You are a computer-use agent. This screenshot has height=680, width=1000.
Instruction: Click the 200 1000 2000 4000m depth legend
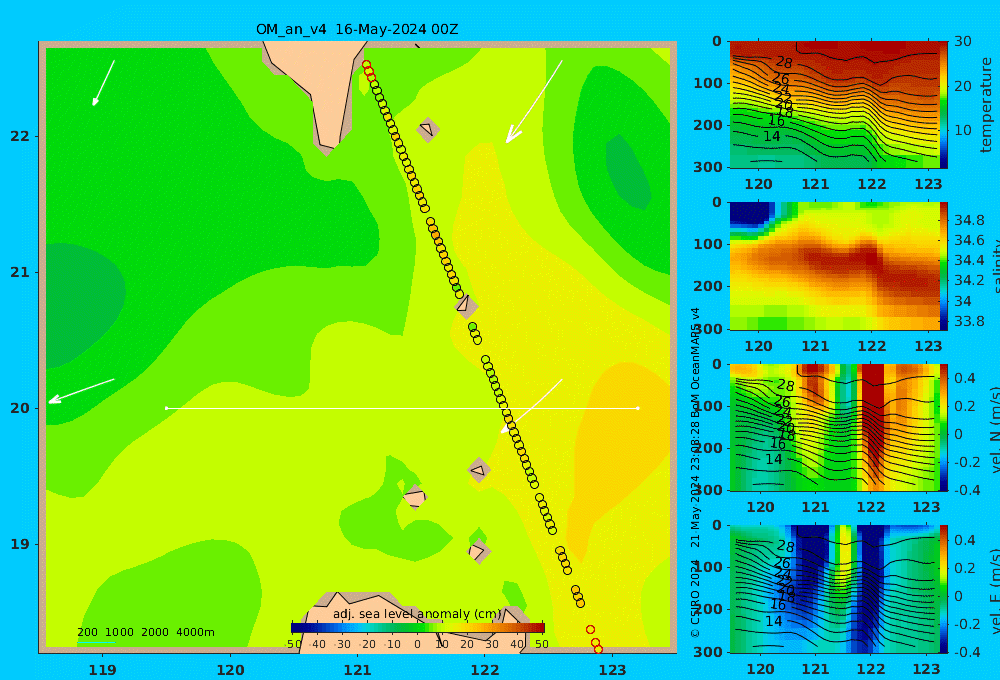[146, 632]
